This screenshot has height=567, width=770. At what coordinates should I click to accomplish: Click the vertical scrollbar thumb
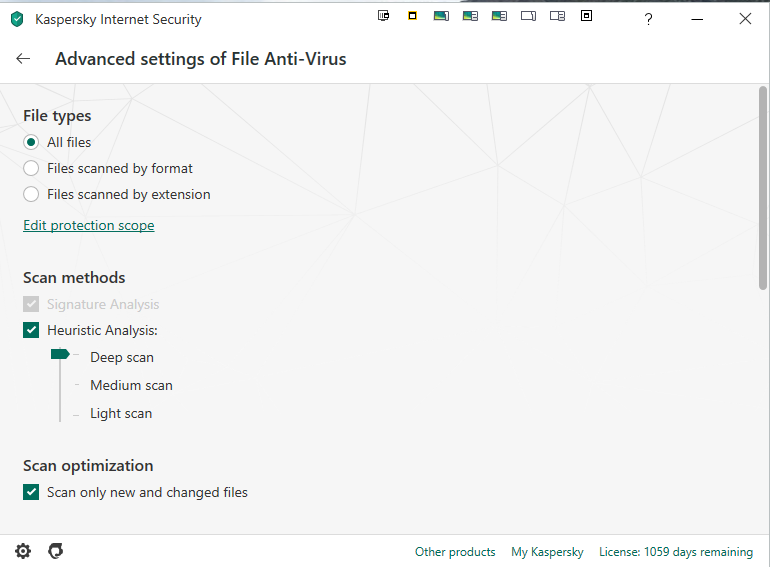(x=763, y=190)
